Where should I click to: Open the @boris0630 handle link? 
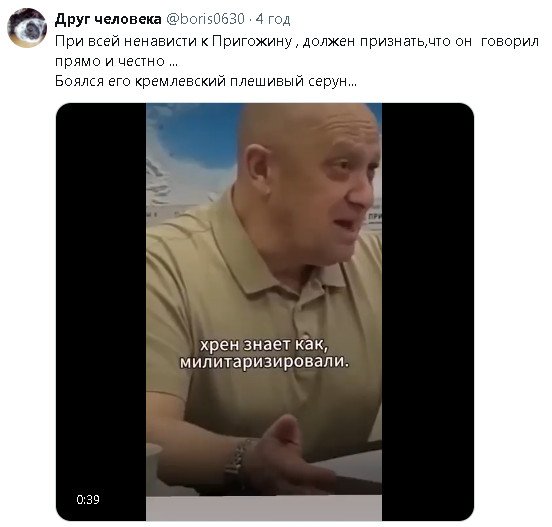pyautogui.click(x=205, y=19)
